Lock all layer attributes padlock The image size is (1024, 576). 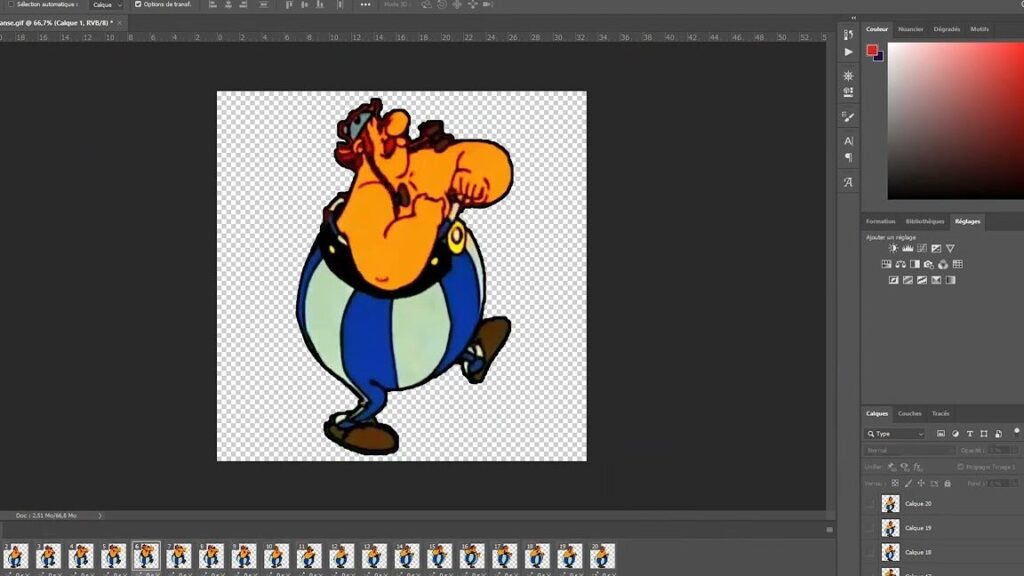948,483
